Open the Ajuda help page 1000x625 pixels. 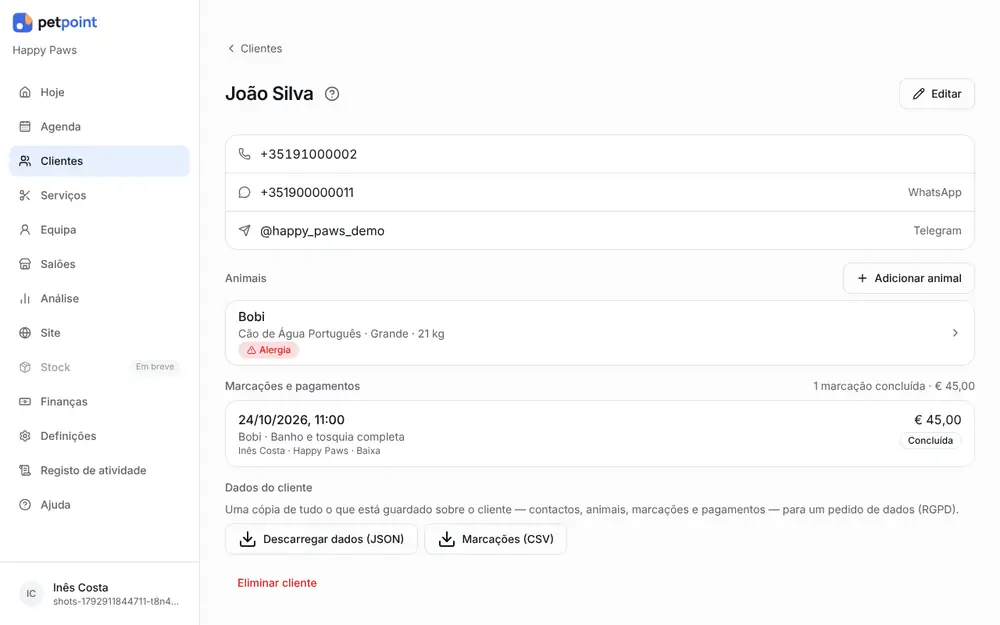pyautogui.click(x=99, y=505)
